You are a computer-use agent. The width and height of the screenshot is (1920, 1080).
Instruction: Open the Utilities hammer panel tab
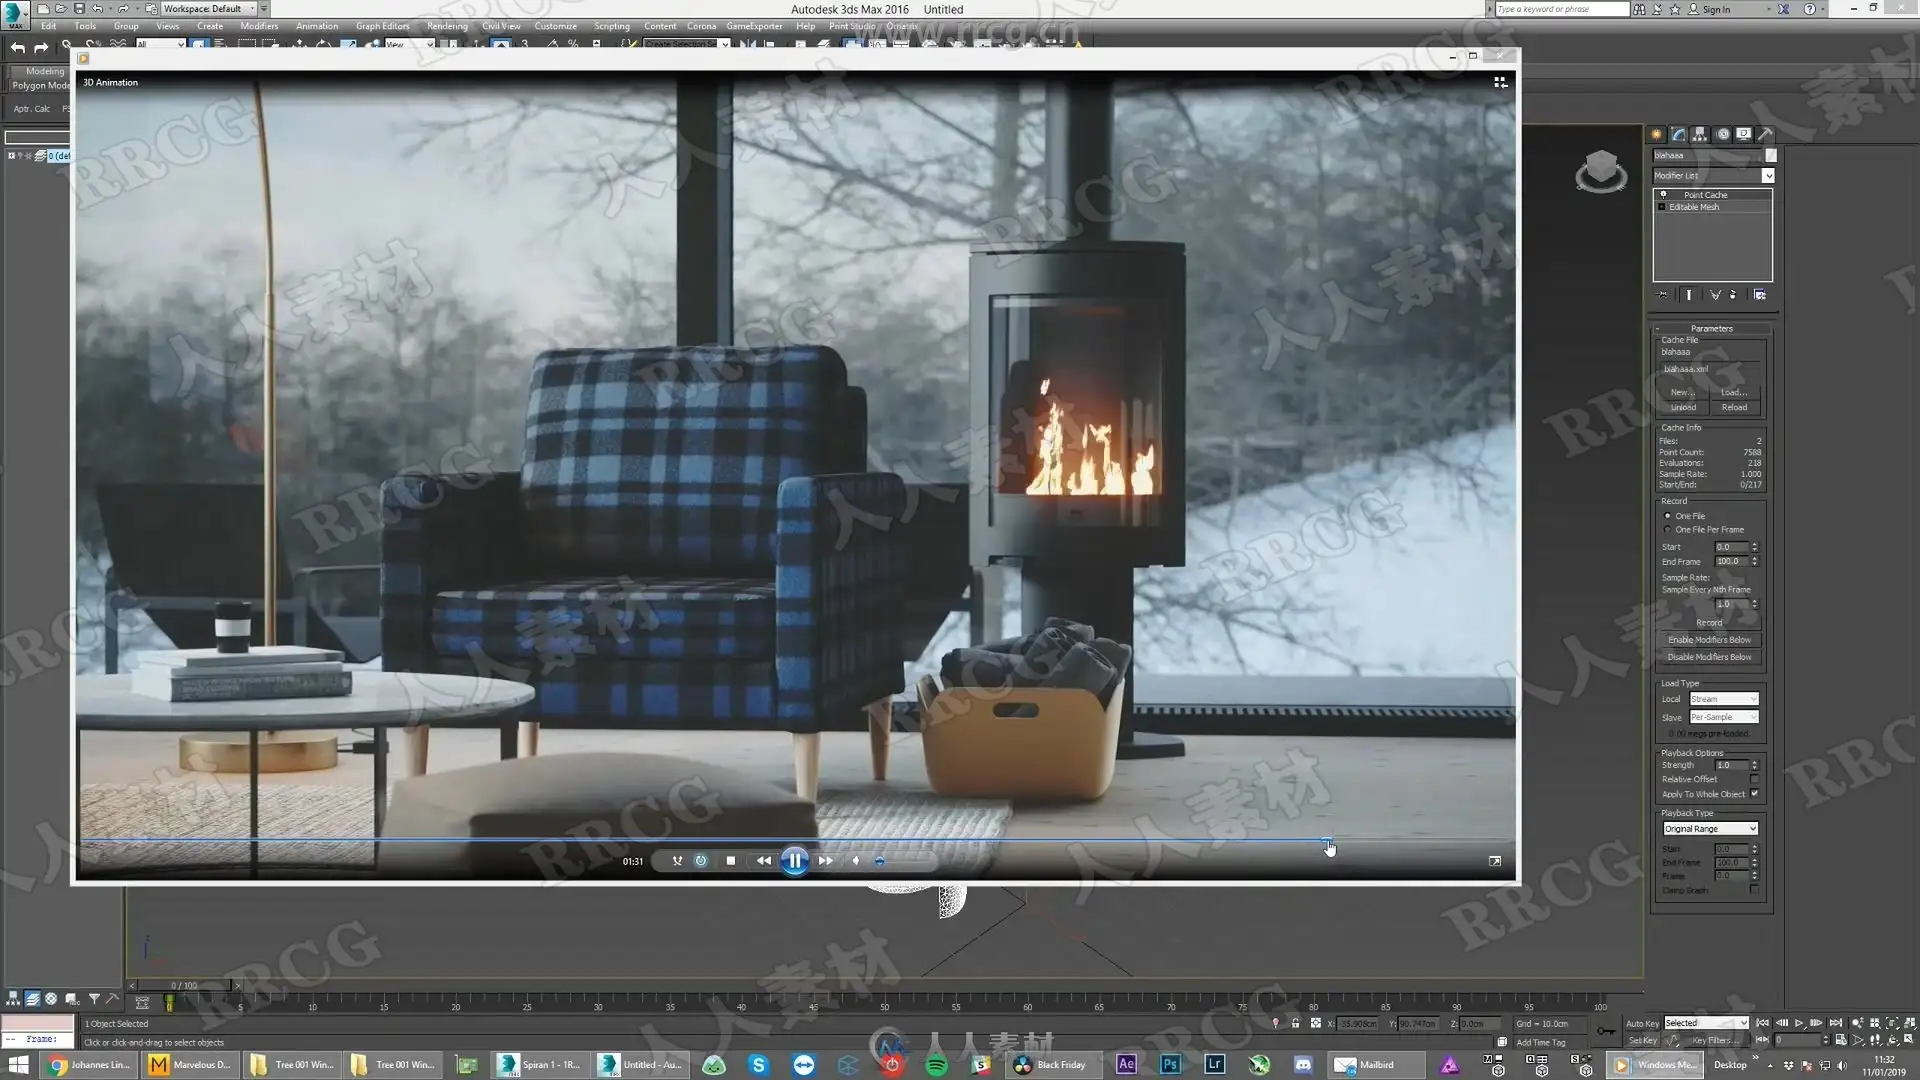(x=1766, y=134)
